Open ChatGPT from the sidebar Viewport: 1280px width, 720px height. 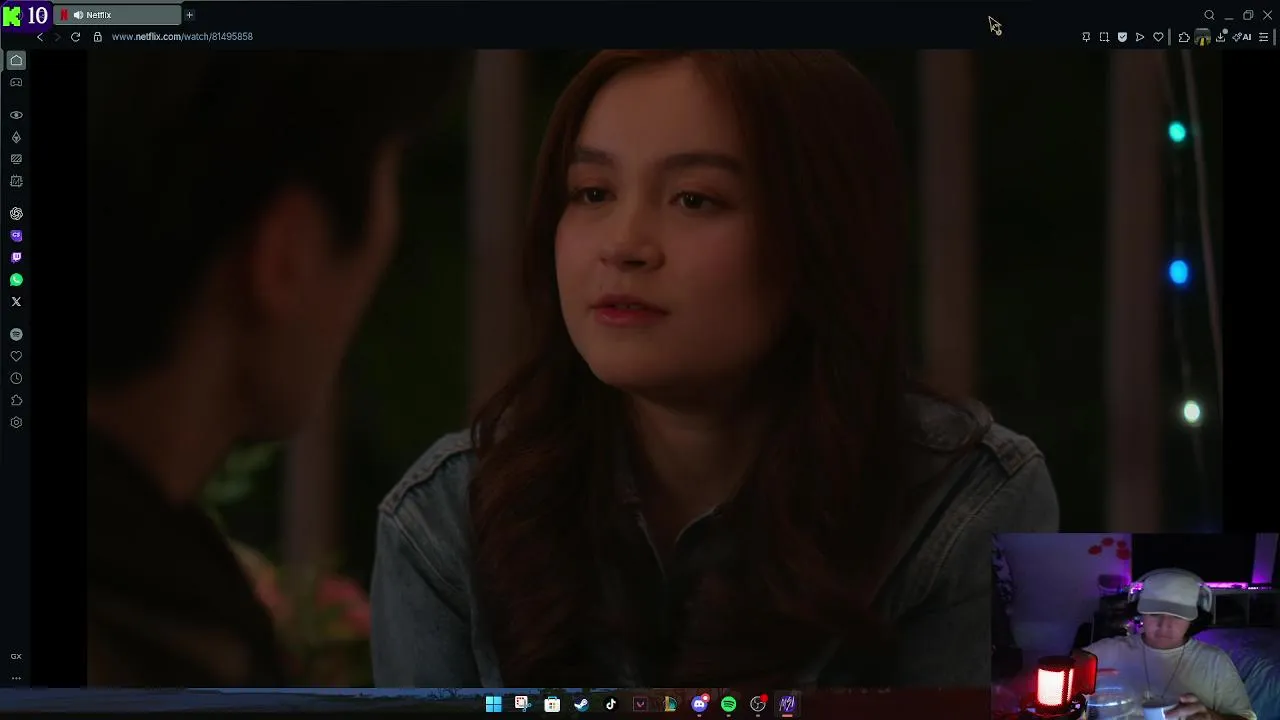click(x=16, y=214)
